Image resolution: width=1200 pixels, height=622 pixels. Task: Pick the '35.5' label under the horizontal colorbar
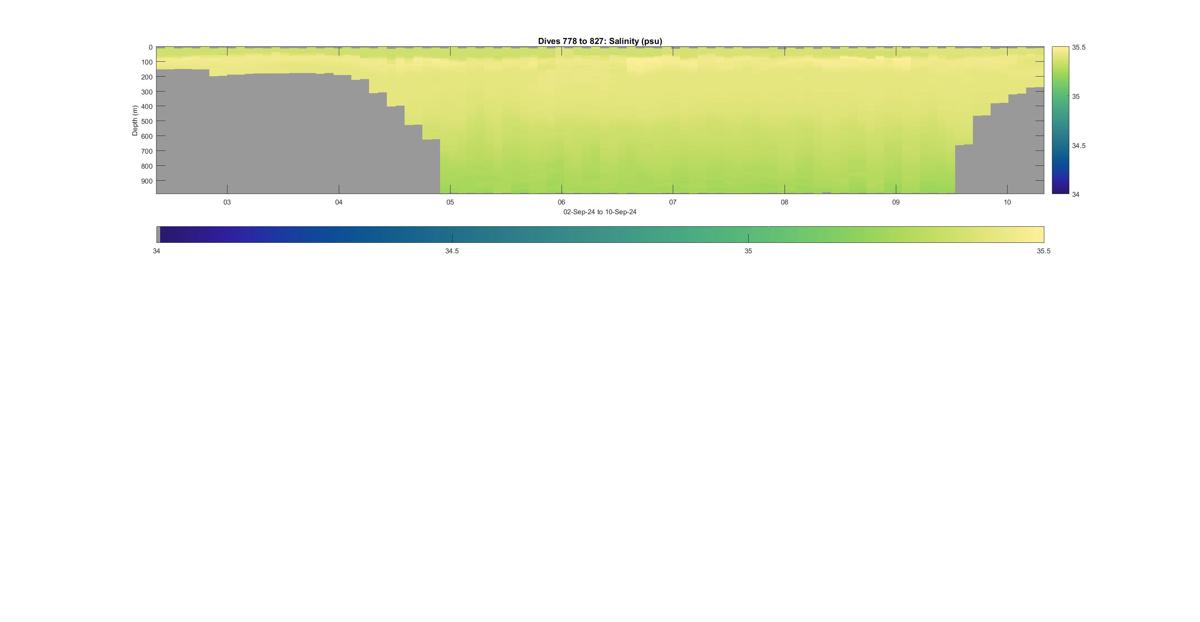click(x=1043, y=251)
